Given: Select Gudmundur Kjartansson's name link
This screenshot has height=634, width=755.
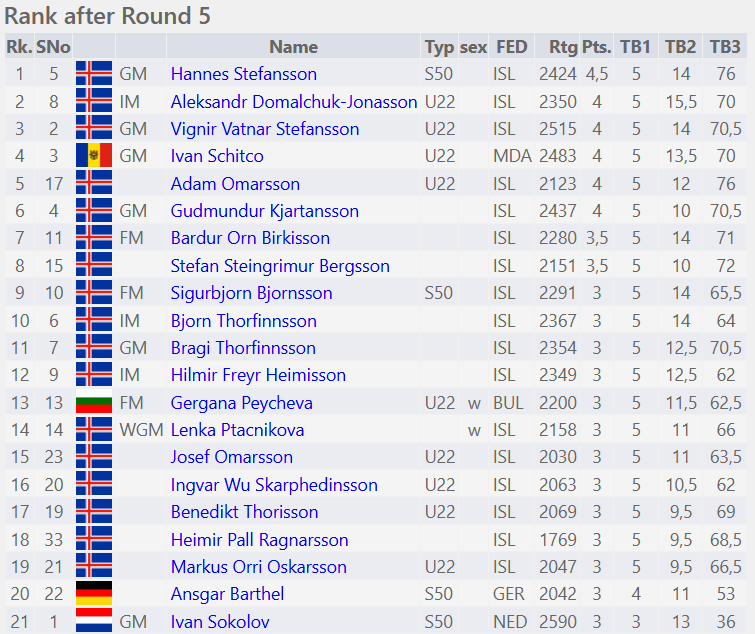Looking at the screenshot, I should click(x=264, y=211).
